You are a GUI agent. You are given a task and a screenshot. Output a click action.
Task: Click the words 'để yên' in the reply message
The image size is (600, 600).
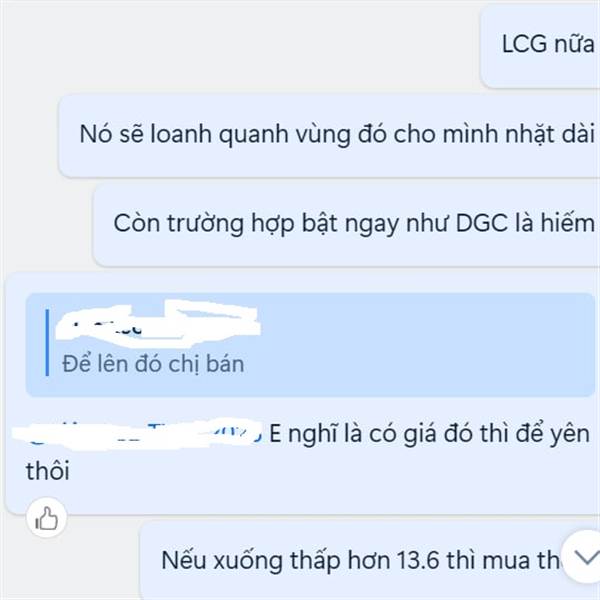553,435
